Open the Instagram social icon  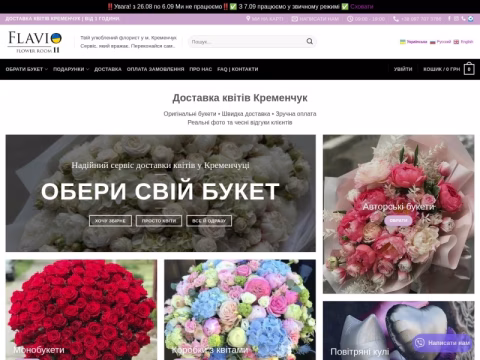tap(456, 19)
